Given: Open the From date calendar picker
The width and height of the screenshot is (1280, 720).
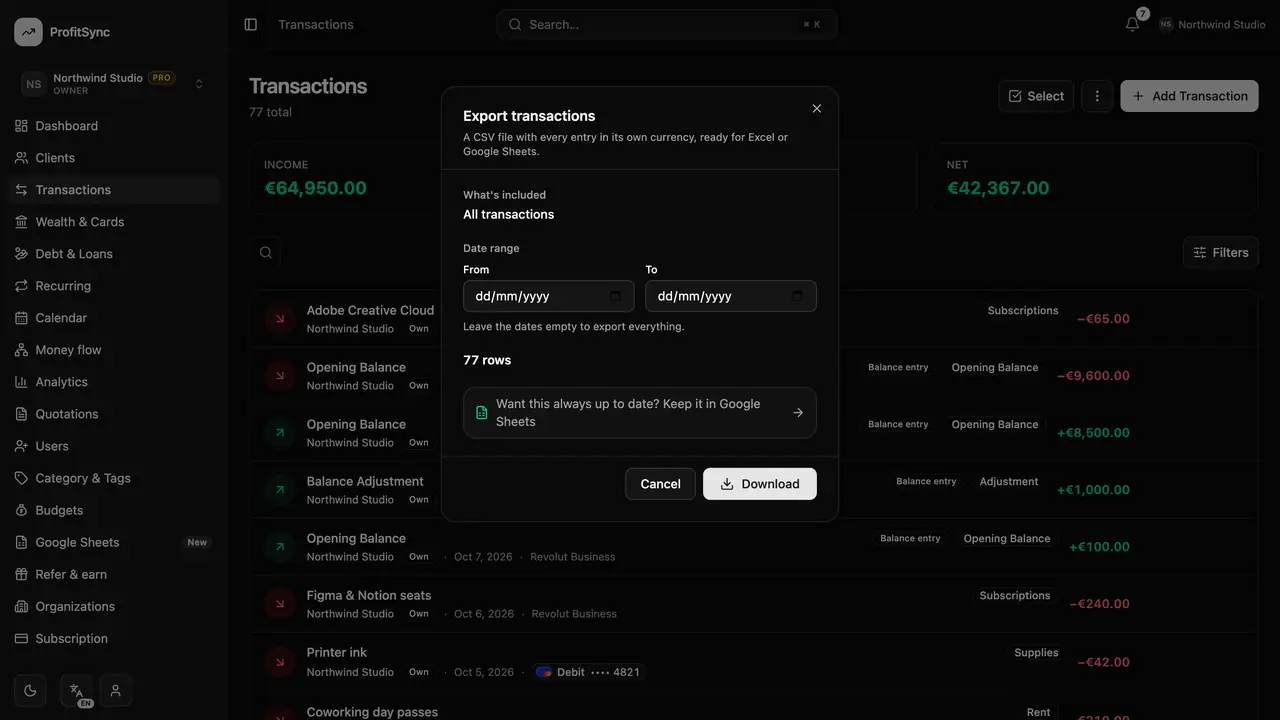Looking at the screenshot, I should [x=615, y=296].
